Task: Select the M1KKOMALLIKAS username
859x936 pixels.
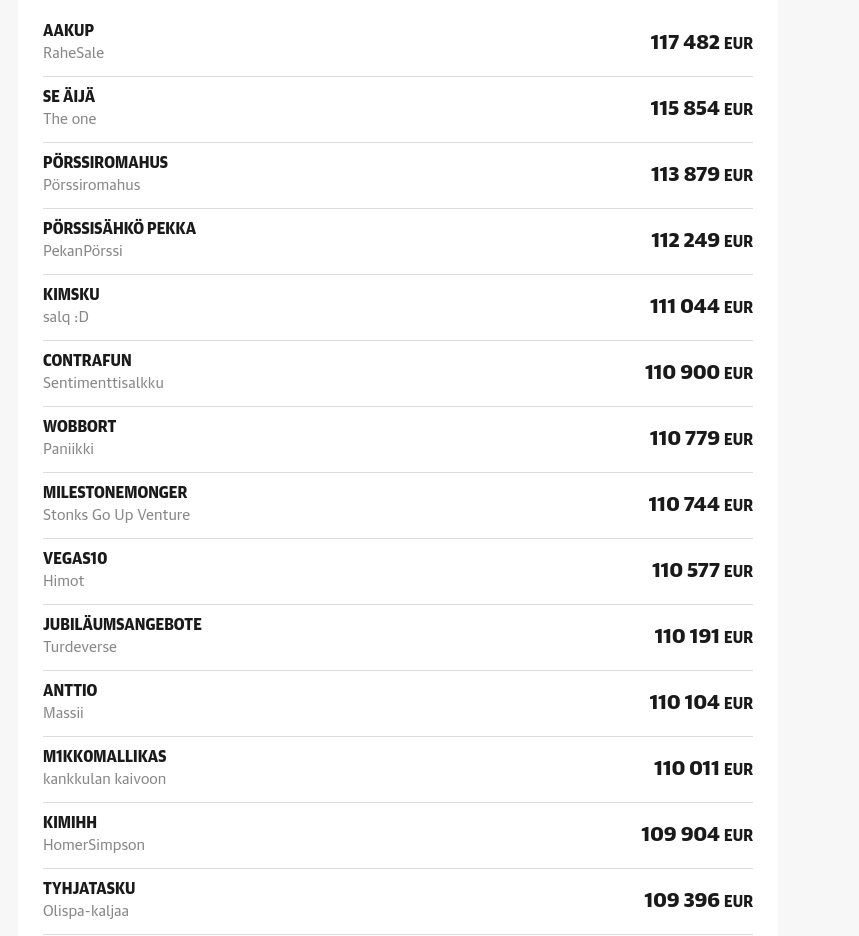Action: point(104,757)
